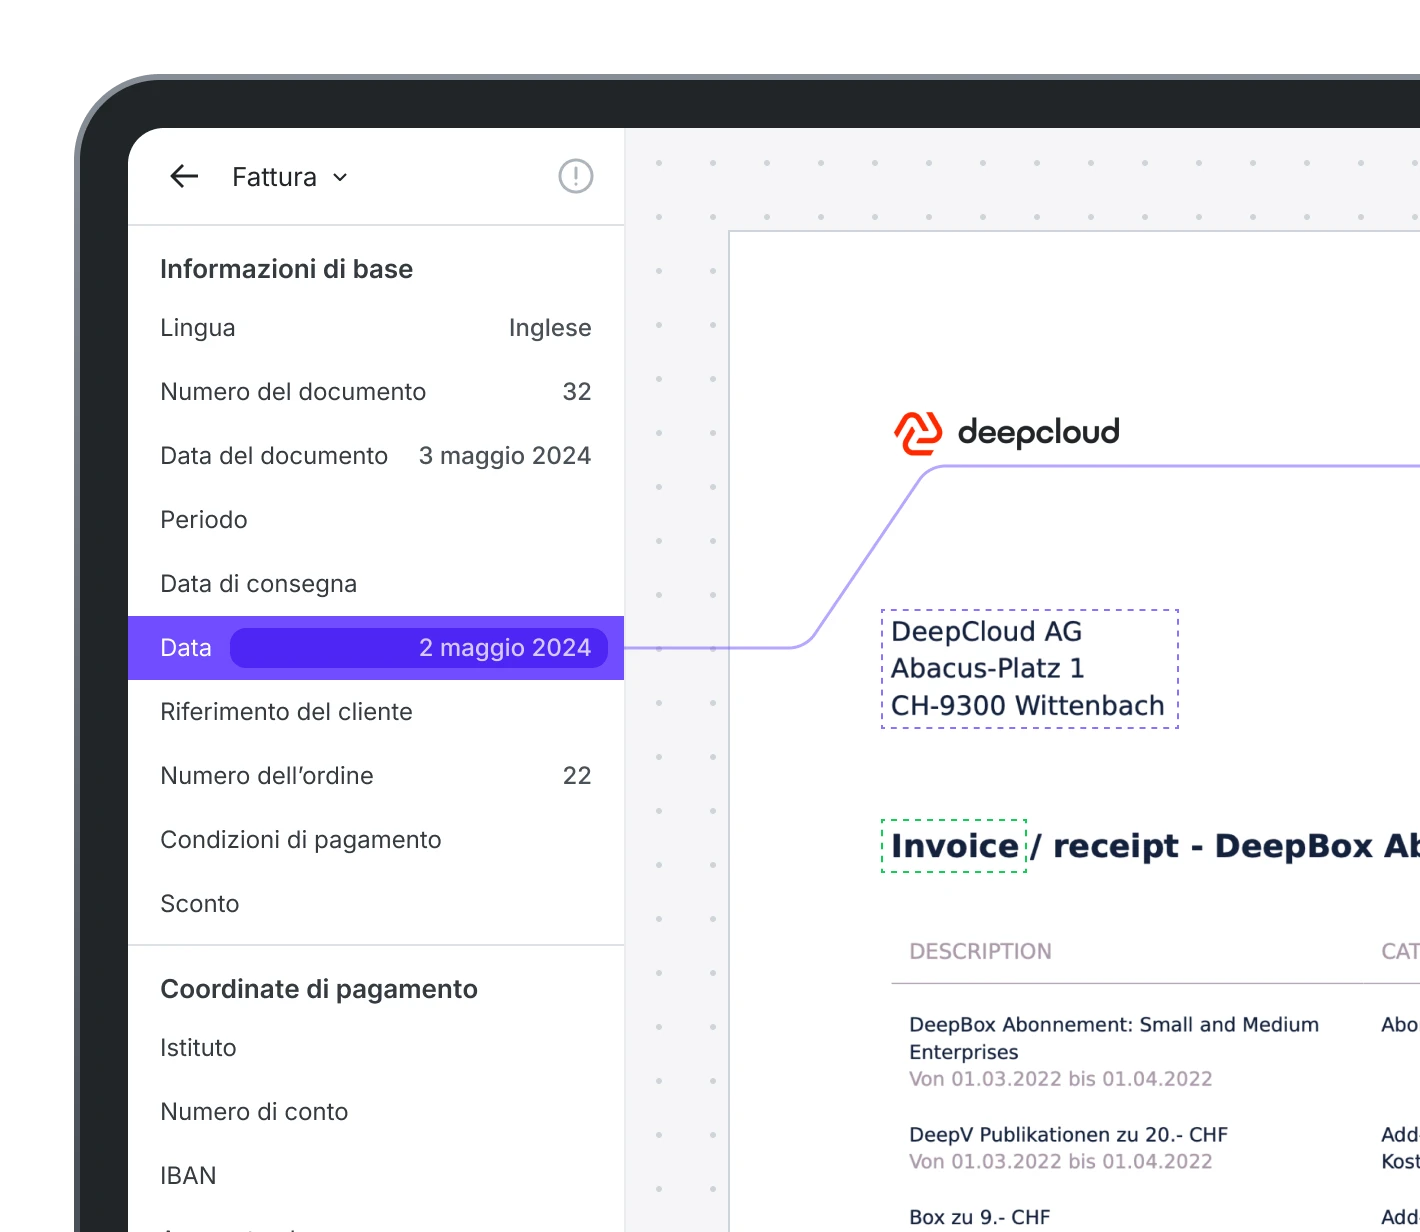This screenshot has width=1420, height=1232.
Task: Click the DESCRIPTION column header
Action: click(980, 951)
